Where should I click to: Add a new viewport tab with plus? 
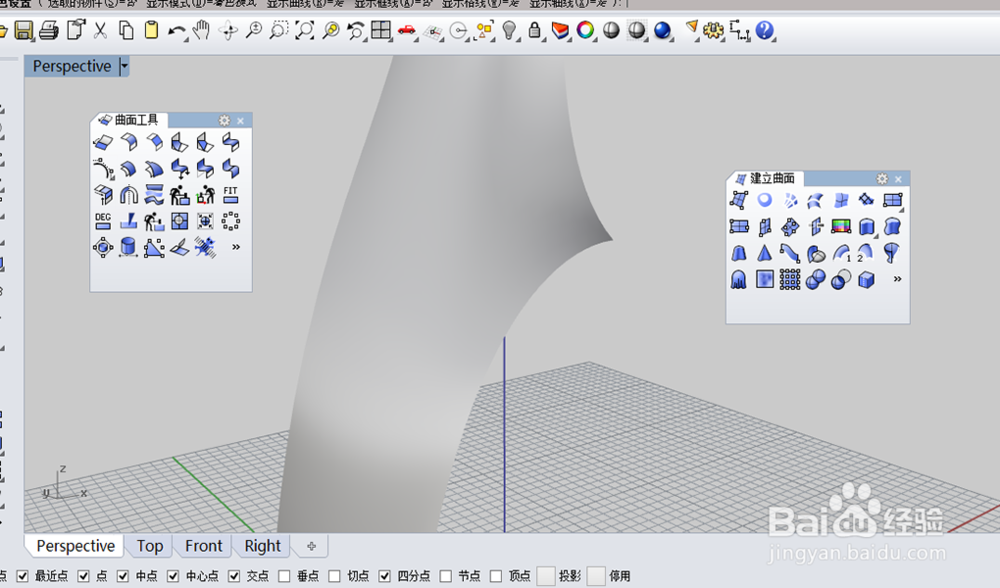tap(311, 546)
